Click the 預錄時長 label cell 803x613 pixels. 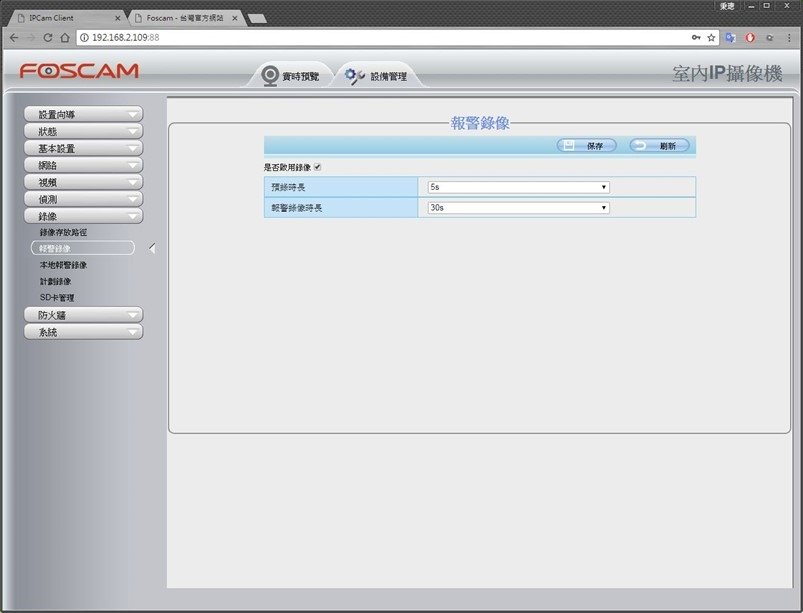pos(341,187)
